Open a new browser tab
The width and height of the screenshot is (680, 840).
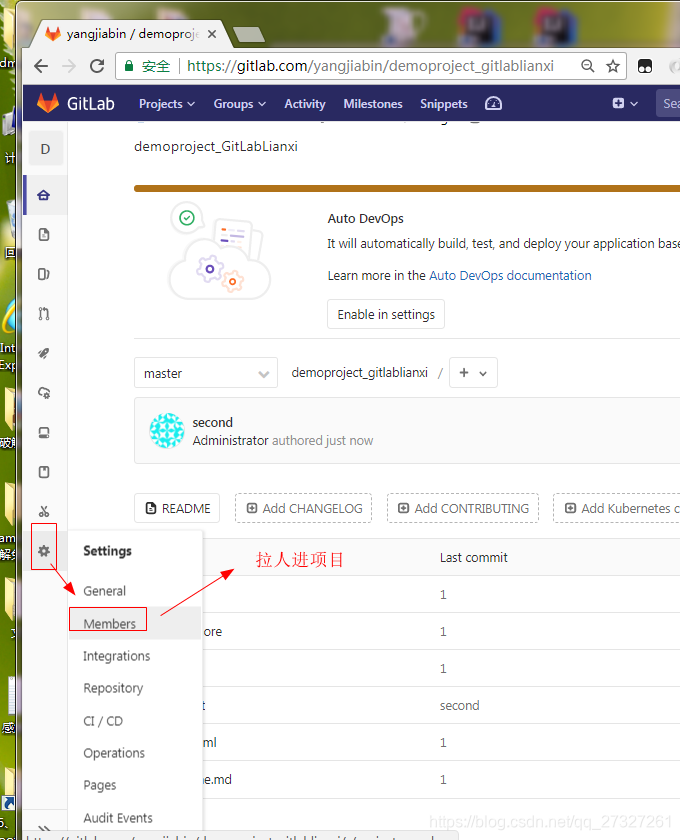click(x=249, y=35)
